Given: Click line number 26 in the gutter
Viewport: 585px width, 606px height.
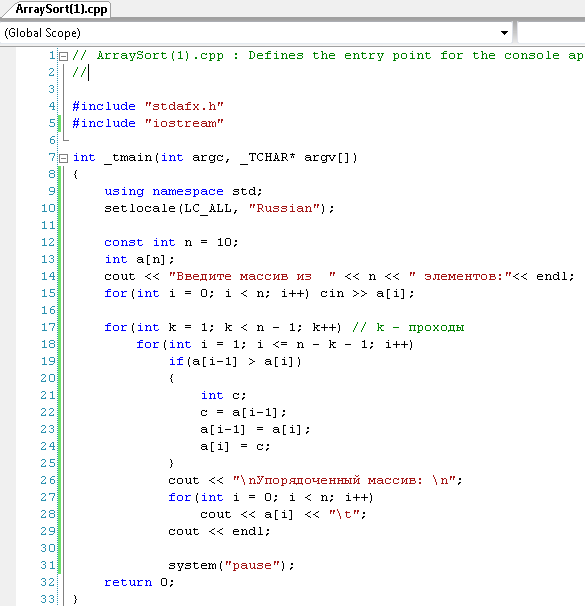Looking at the screenshot, I should [x=48, y=480].
